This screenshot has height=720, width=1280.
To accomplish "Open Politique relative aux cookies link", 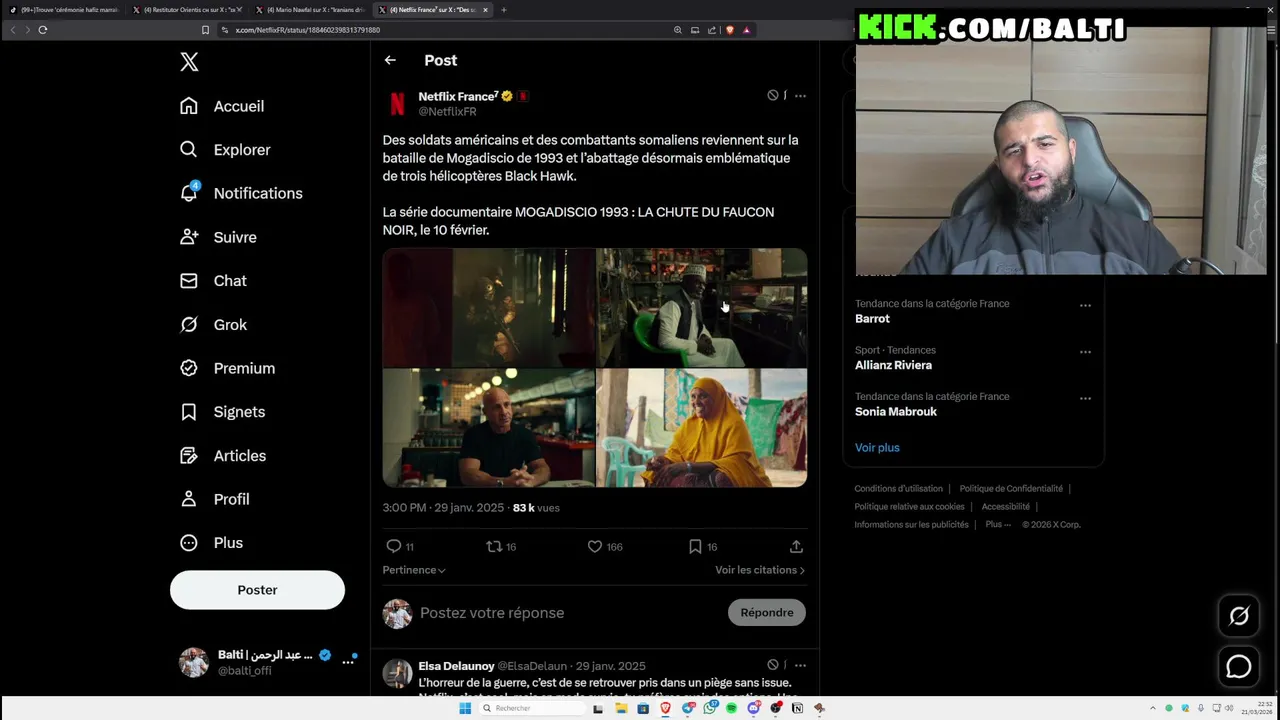I will point(909,507).
